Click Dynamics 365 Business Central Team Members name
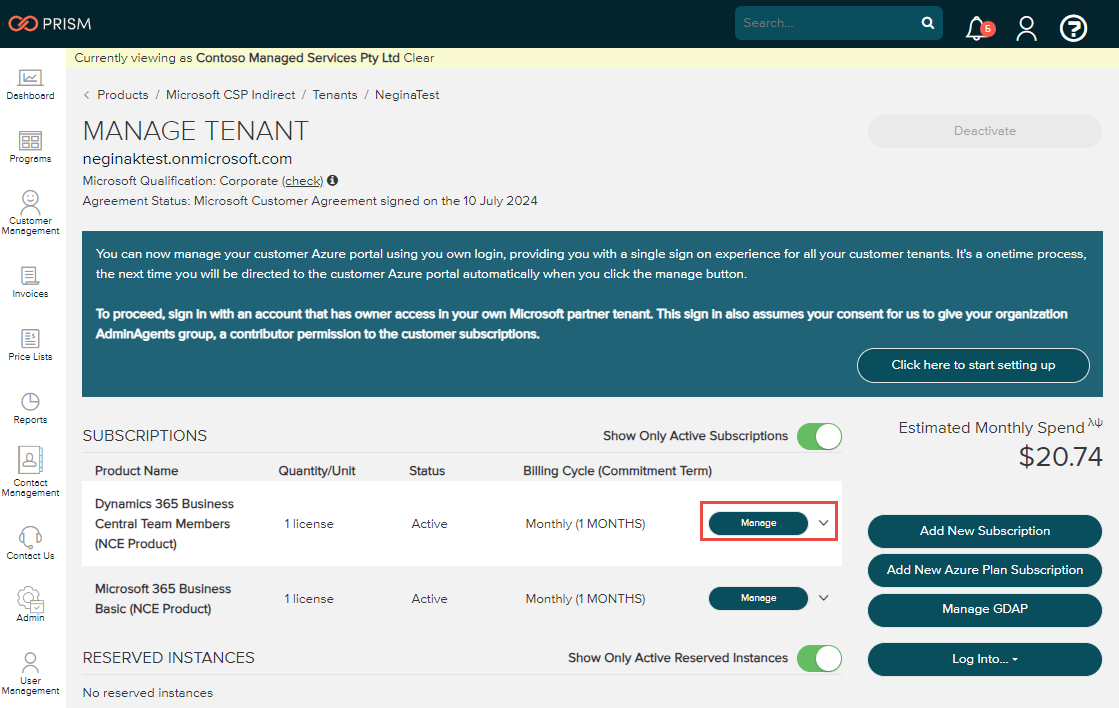This screenshot has width=1119, height=708. click(x=164, y=524)
